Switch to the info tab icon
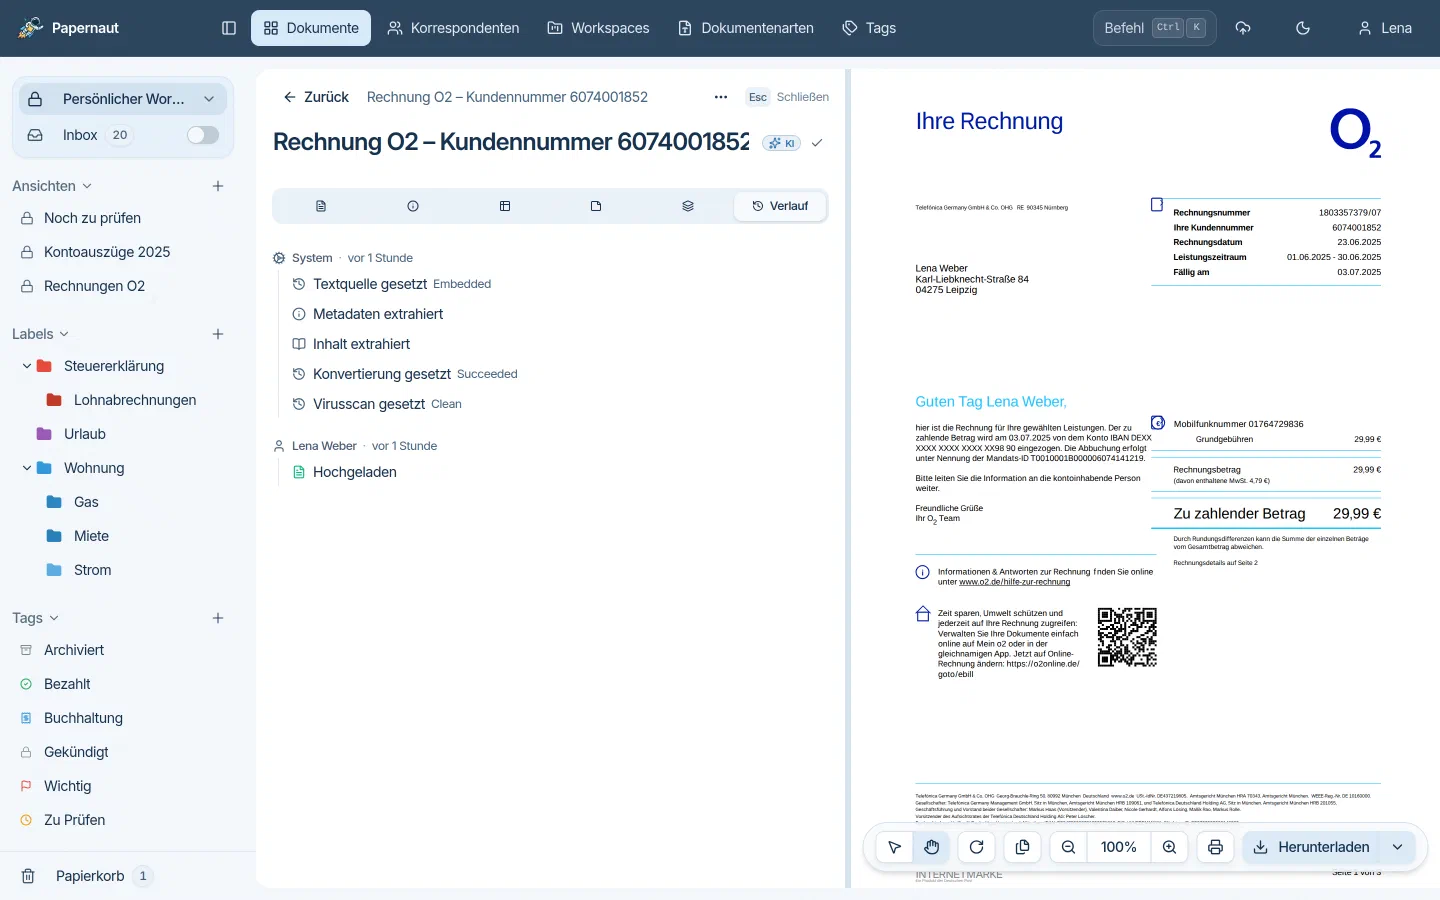The height and width of the screenshot is (900, 1440). pos(413,206)
